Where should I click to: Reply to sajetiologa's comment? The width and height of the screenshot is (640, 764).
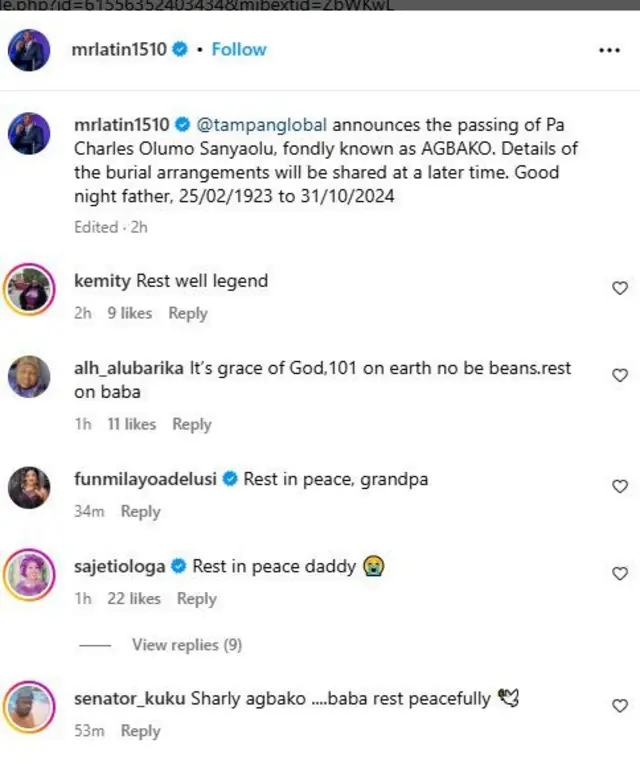pyautogui.click(x=197, y=598)
